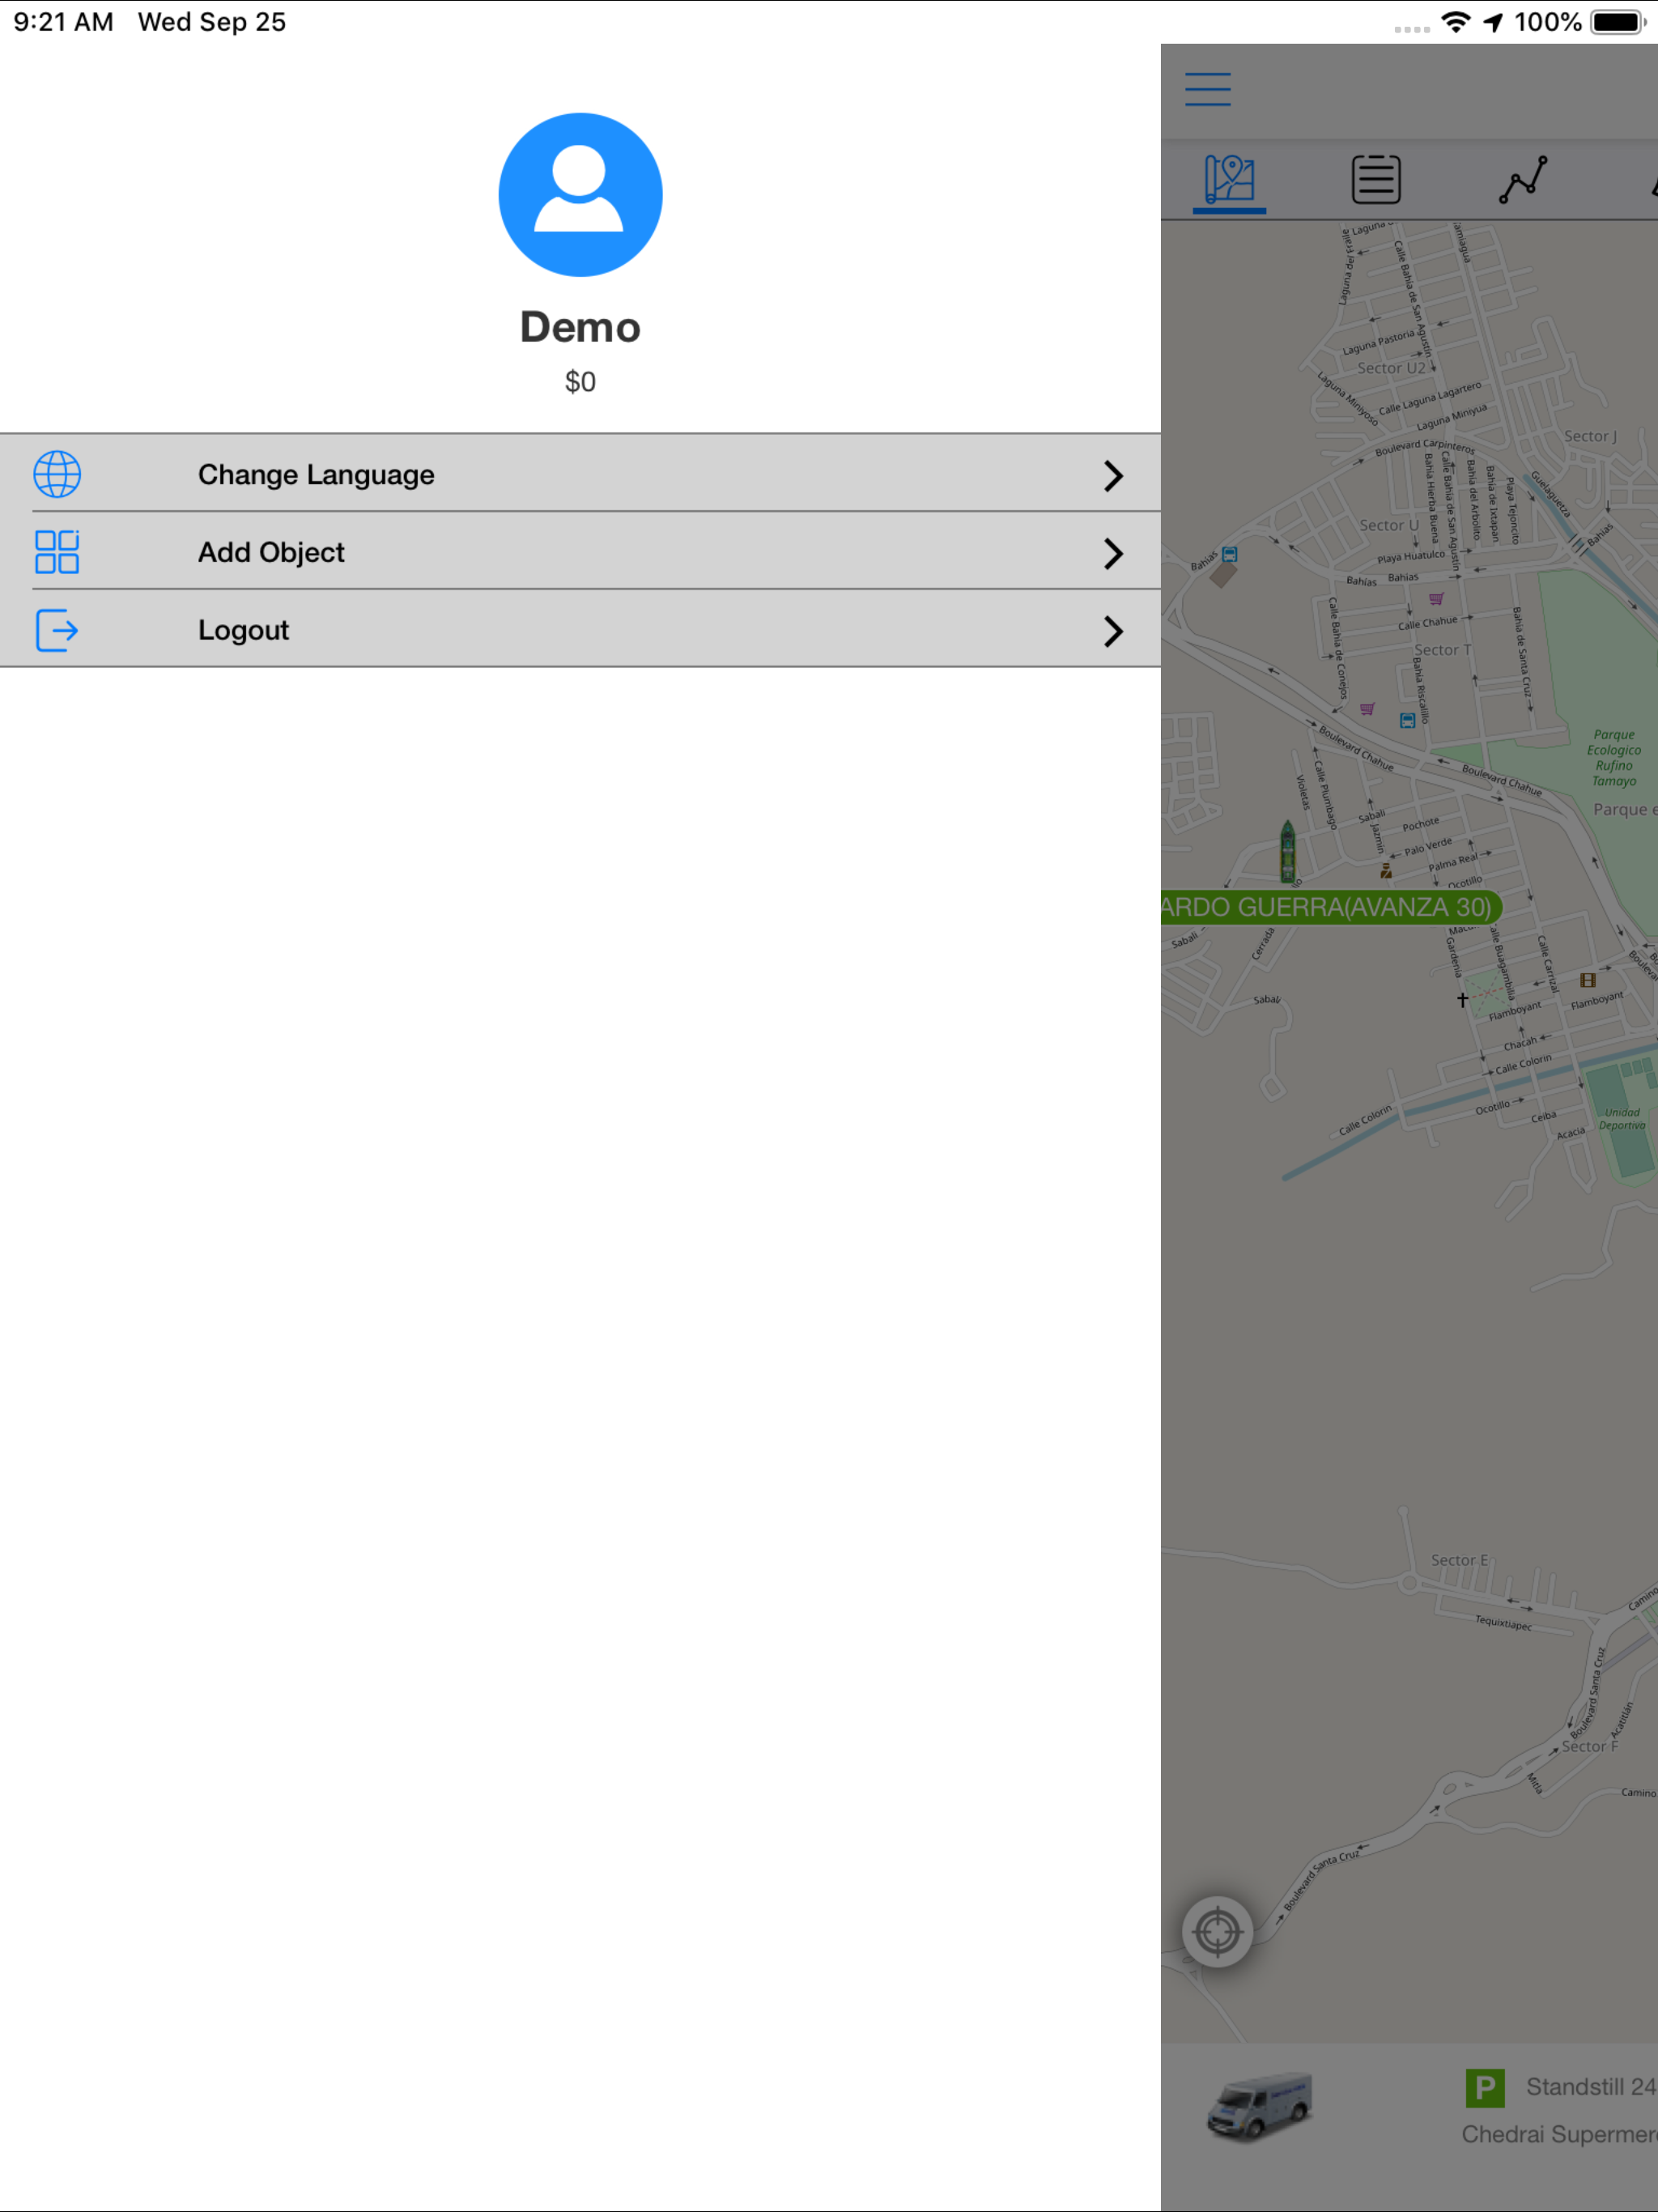Screen dimensions: 1658x2212
Task: Open Add Object menu item
Action: (x=580, y=552)
